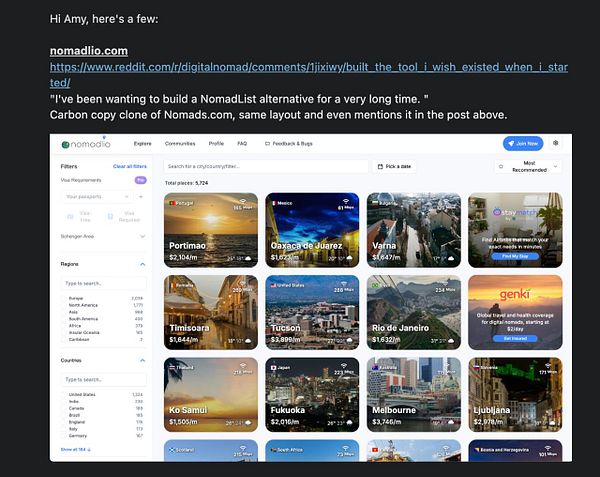600x477 pixels.
Task: Click Mexico flag on Oaxaca card
Action: pos(274,203)
